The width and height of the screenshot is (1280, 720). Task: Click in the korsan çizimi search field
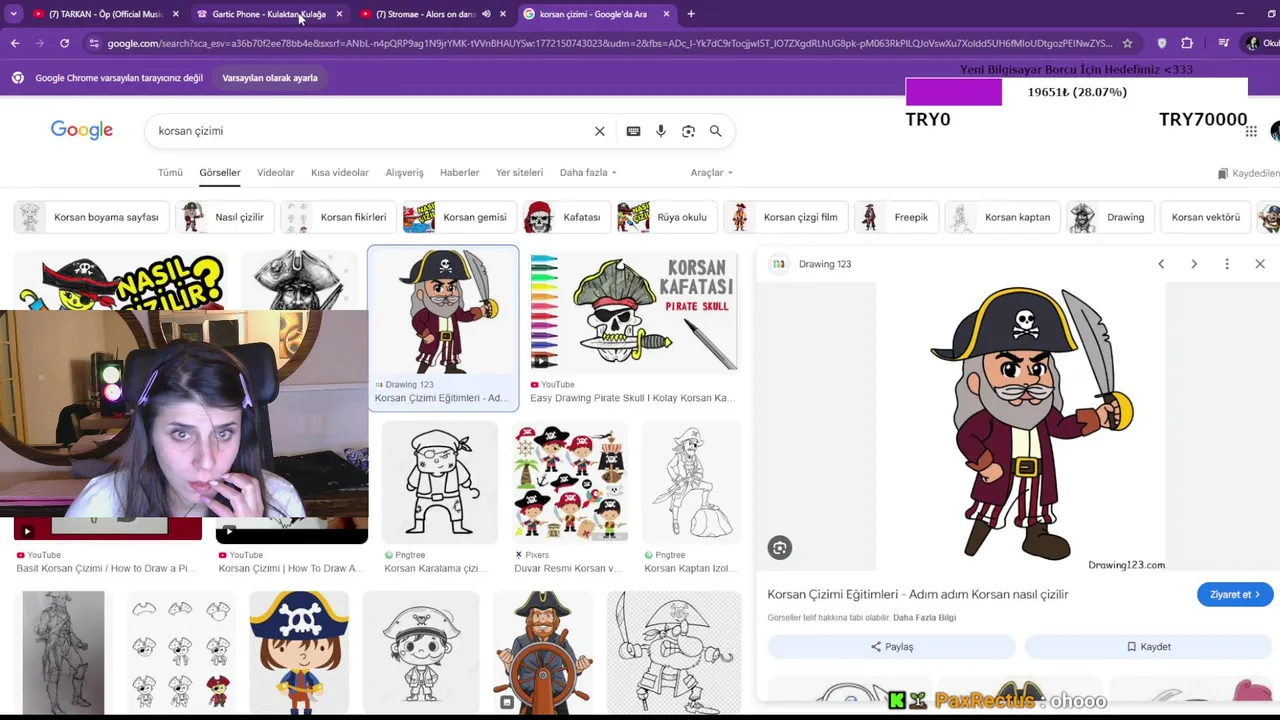[370, 131]
